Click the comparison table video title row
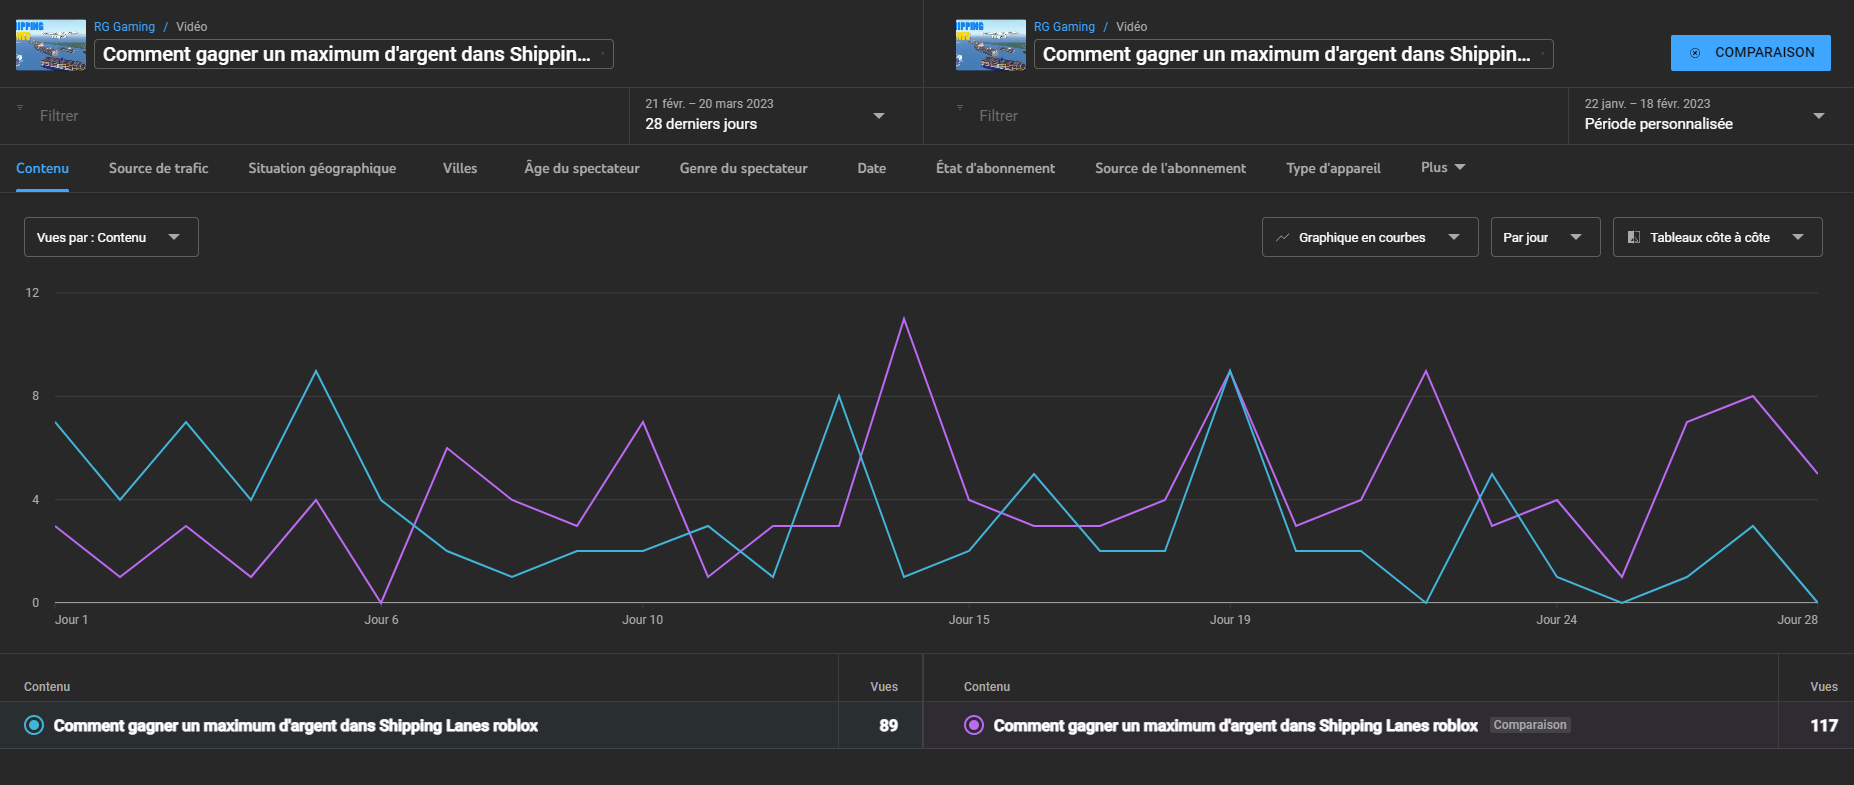 click(x=1236, y=725)
